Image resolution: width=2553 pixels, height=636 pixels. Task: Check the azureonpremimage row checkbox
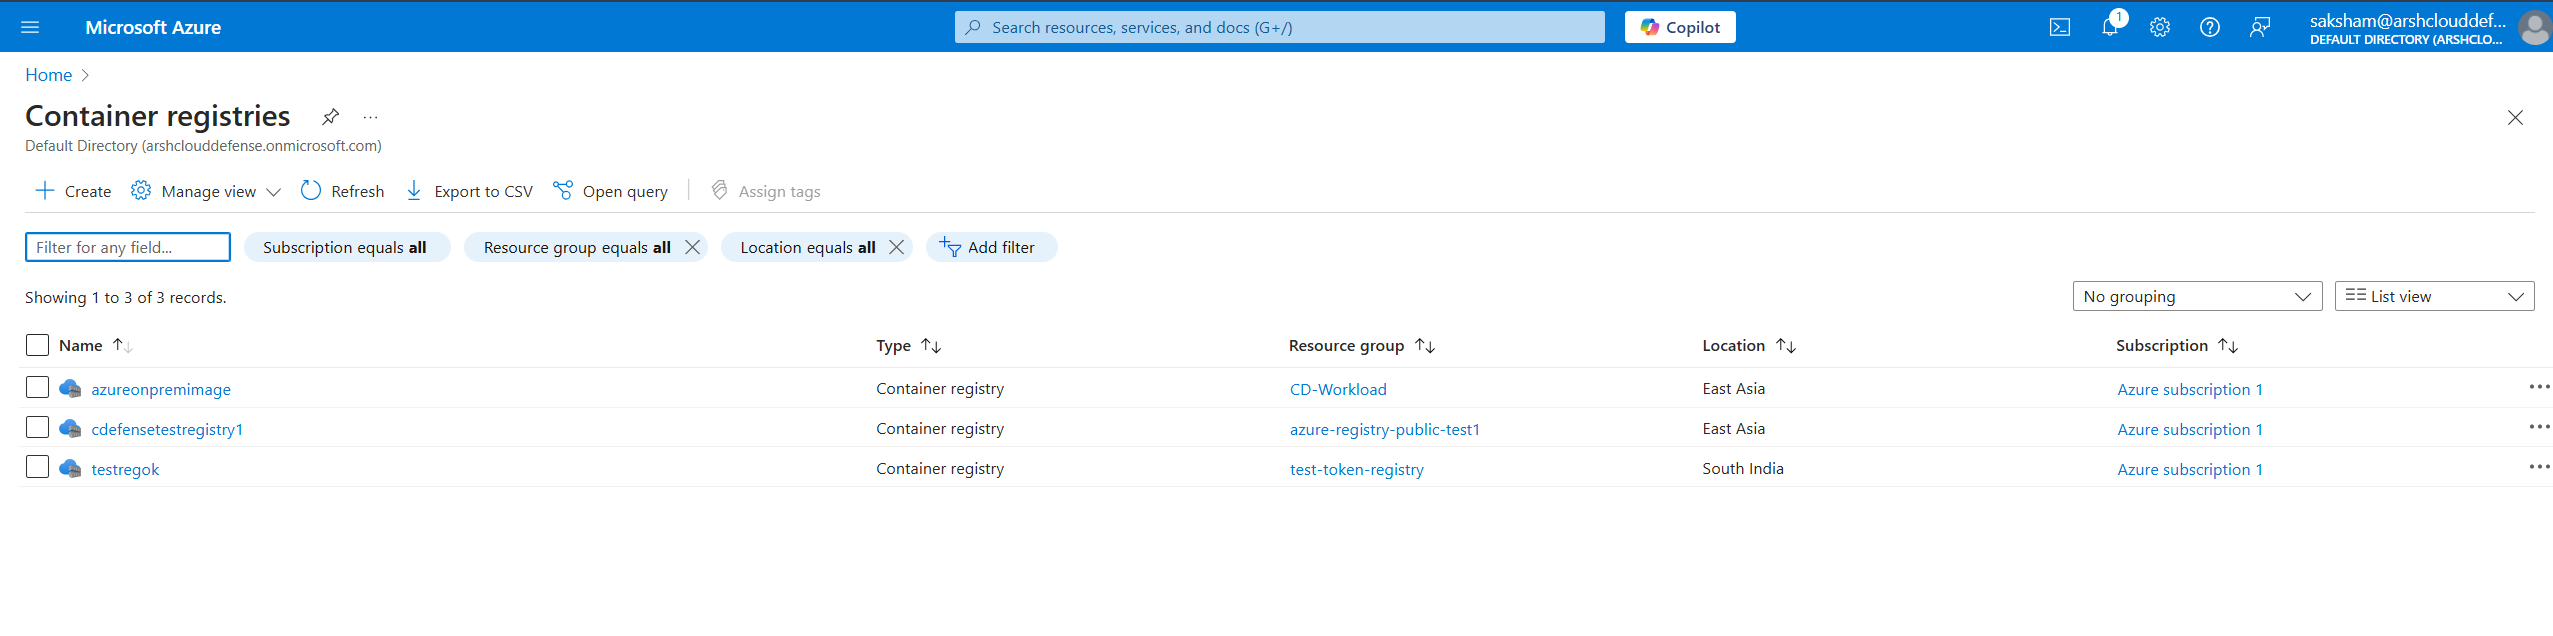pyautogui.click(x=37, y=387)
